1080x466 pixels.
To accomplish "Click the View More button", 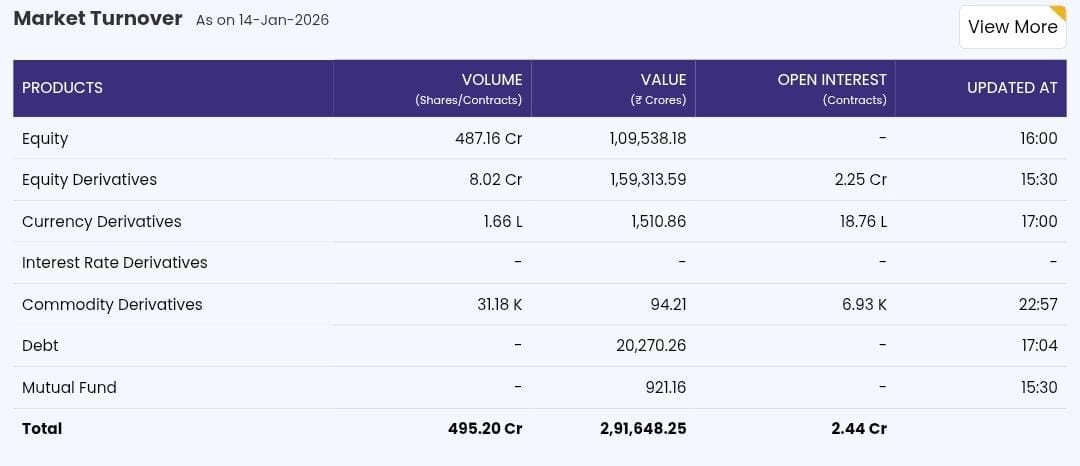I will [1012, 27].
